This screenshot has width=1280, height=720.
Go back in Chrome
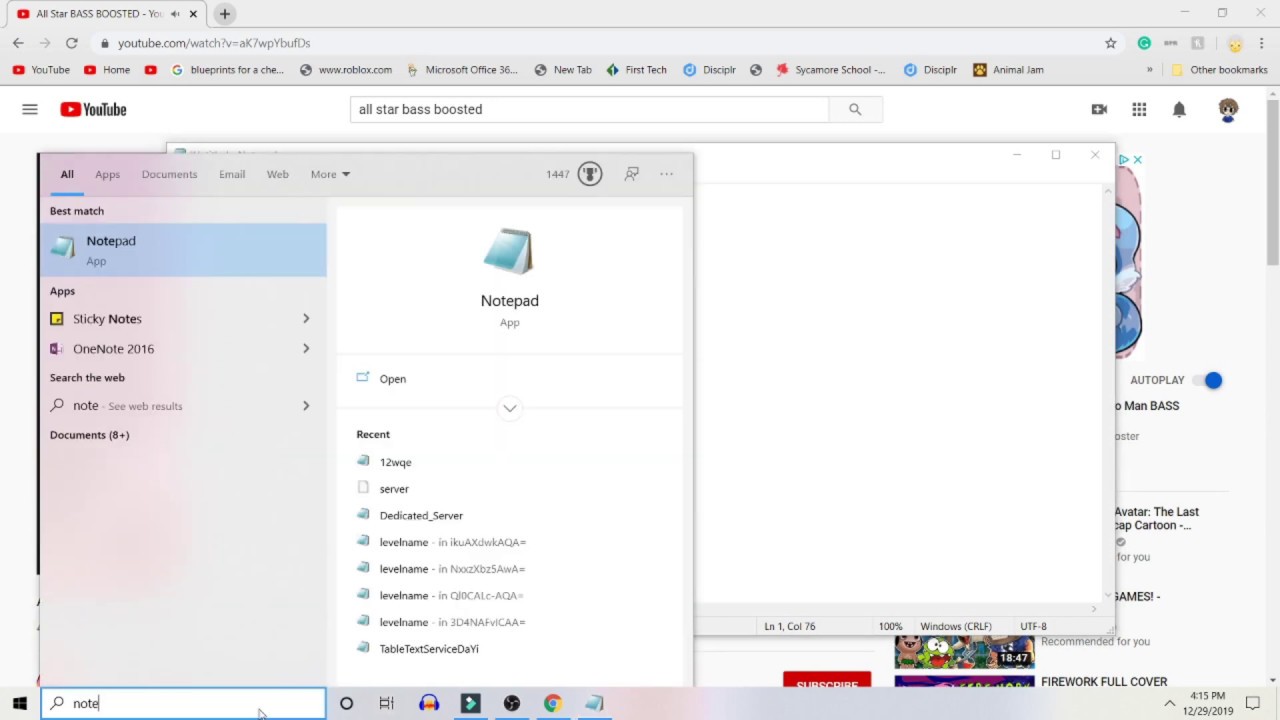18,43
